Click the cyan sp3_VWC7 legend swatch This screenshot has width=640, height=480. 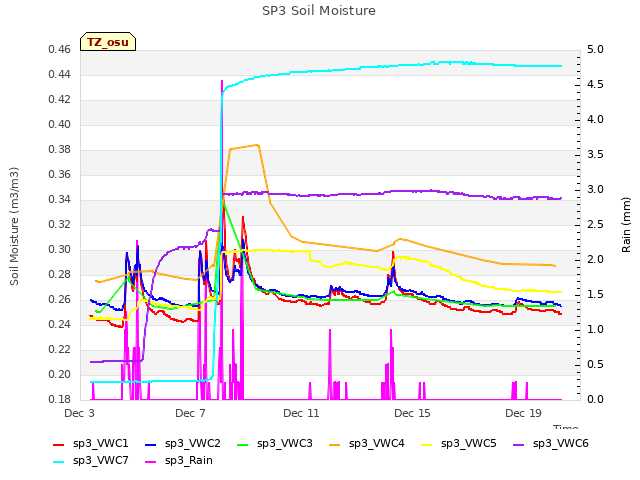(x=59, y=462)
